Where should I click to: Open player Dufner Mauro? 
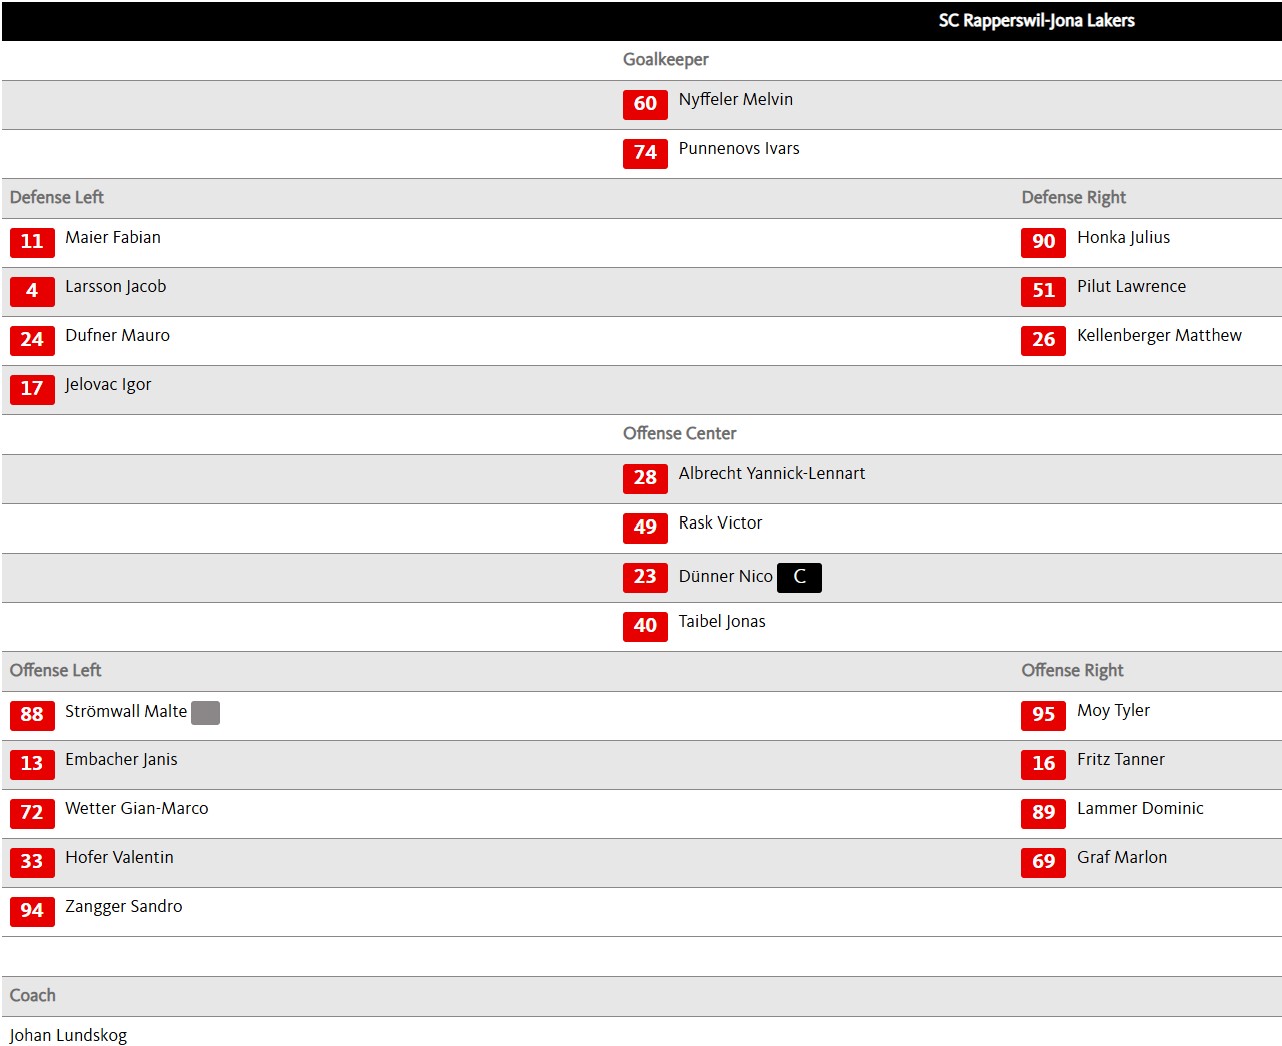pyautogui.click(x=117, y=335)
